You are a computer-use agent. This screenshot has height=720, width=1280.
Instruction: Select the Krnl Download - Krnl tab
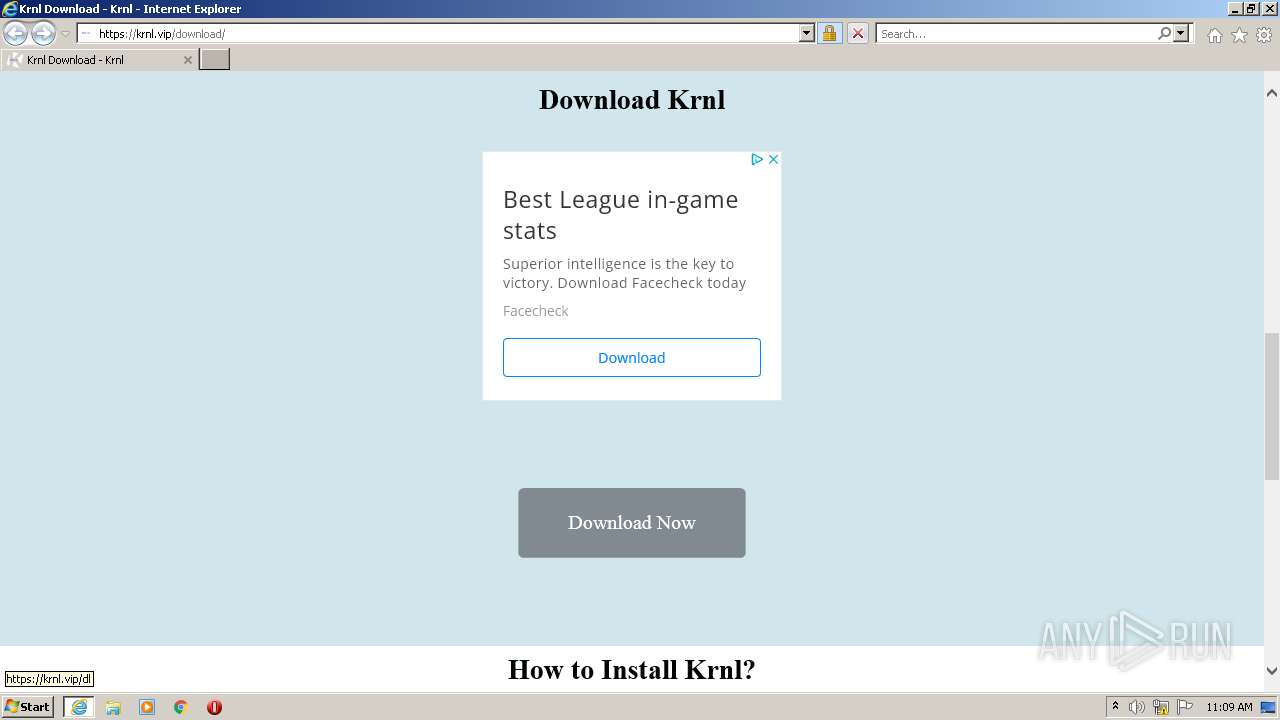pyautogui.click(x=98, y=60)
